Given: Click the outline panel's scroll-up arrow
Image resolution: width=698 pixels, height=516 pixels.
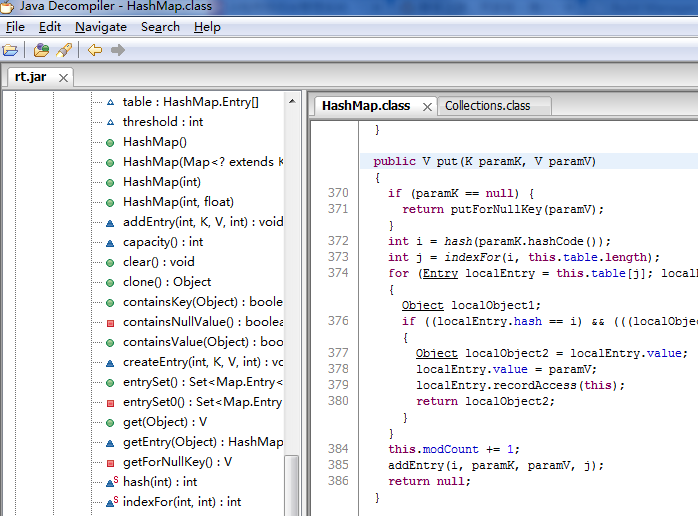Looking at the screenshot, I should pos(292,100).
